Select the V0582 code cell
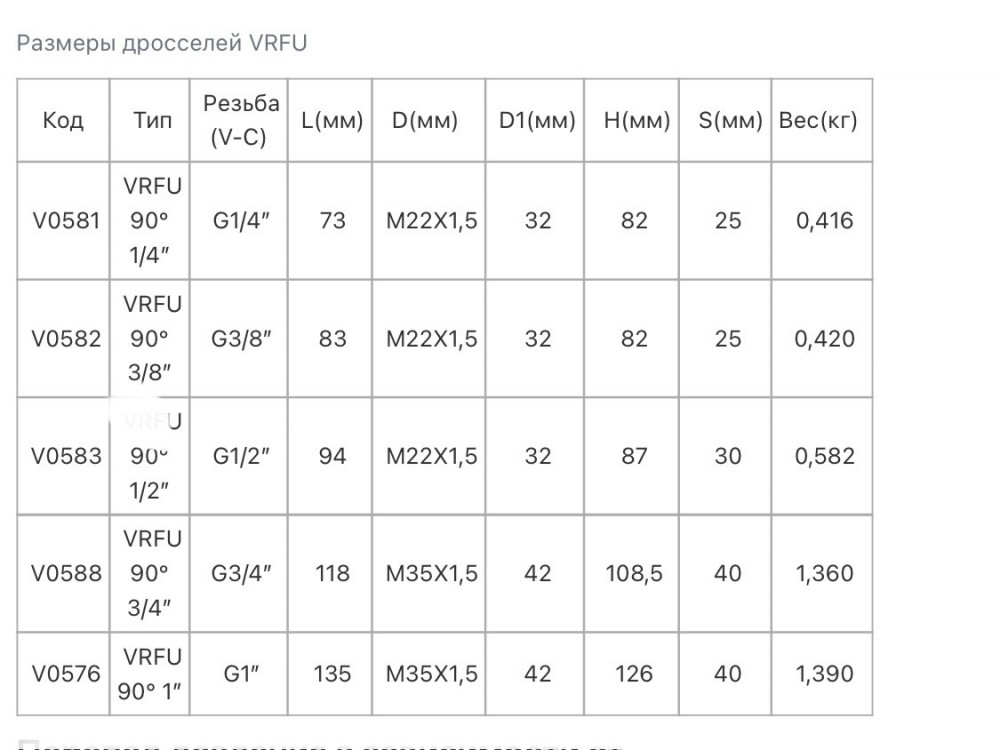Screen dimensions: 1000x750 [66, 338]
